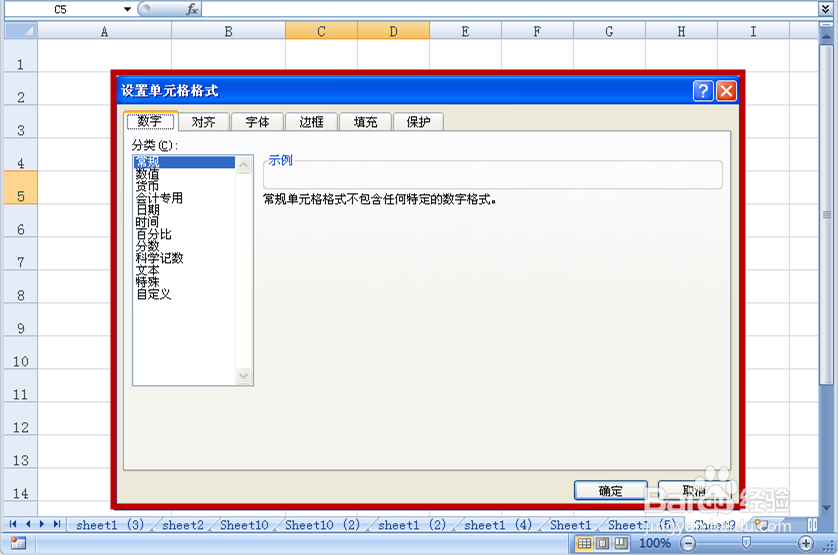
Task: Go to first sheet tab arrow
Action: tap(13, 524)
